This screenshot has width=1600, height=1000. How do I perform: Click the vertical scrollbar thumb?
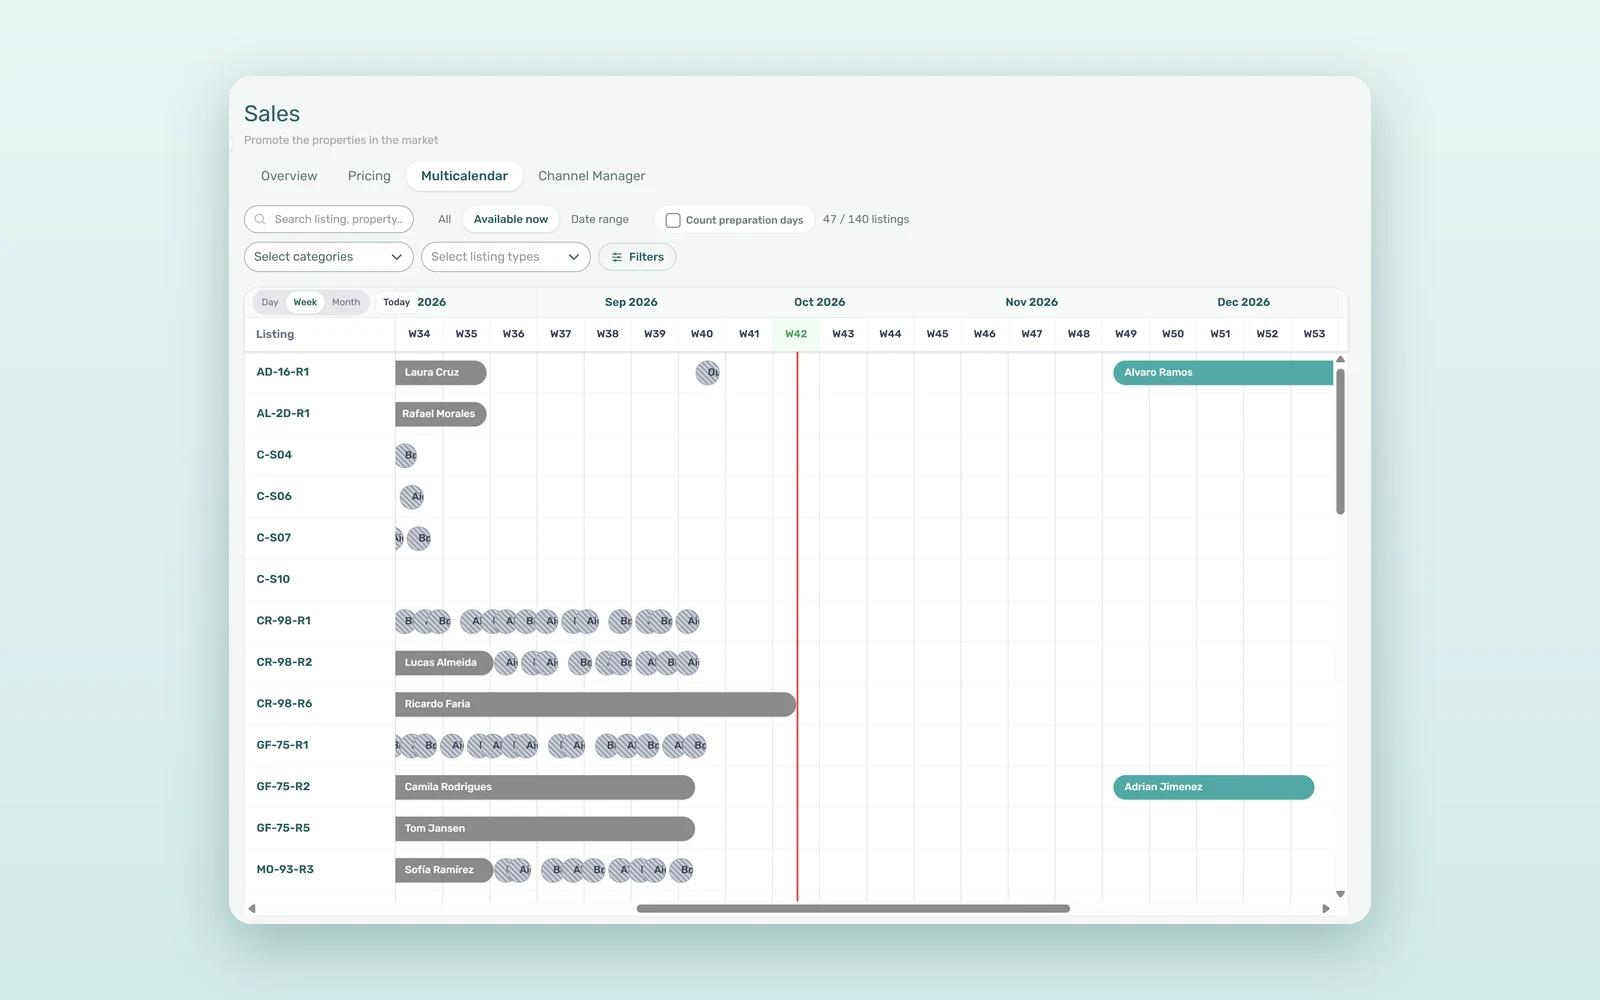coord(1340,442)
